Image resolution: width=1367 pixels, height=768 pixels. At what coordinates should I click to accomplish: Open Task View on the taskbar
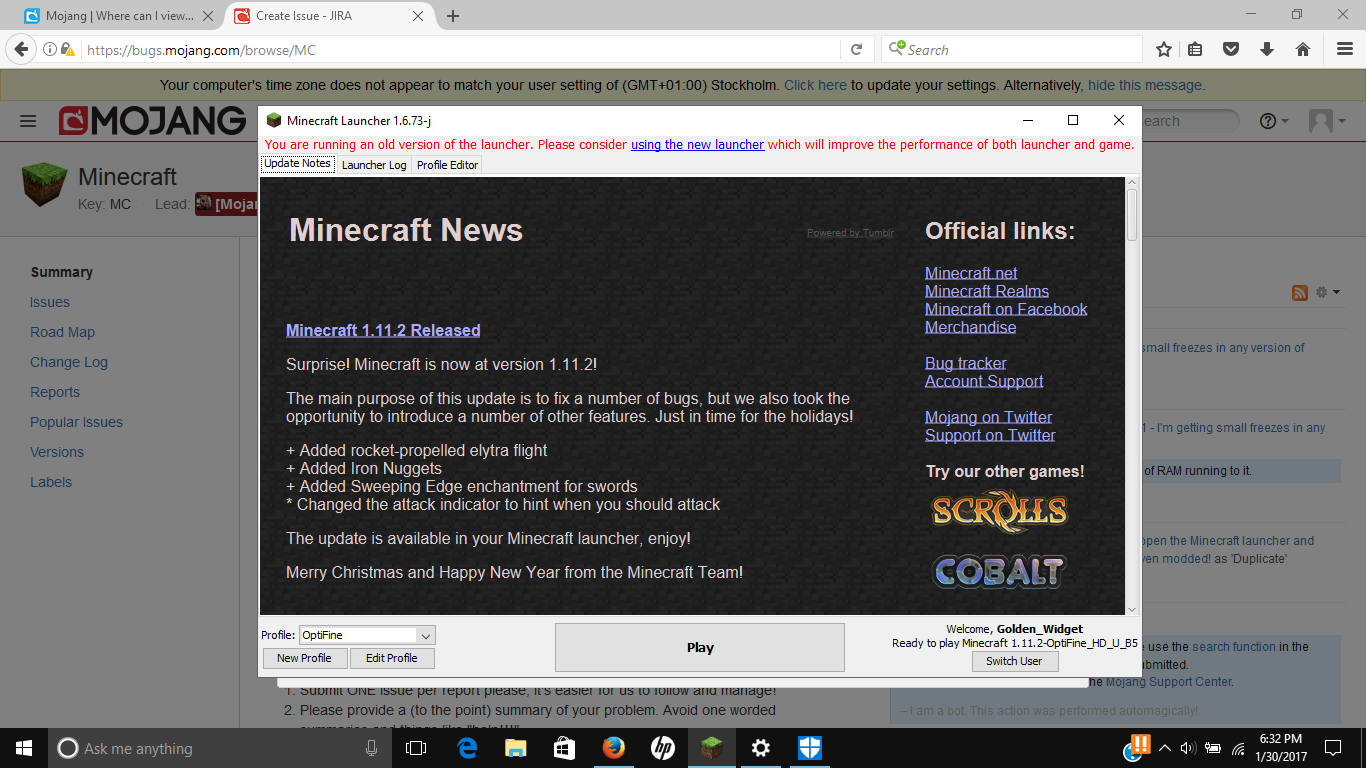click(416, 748)
